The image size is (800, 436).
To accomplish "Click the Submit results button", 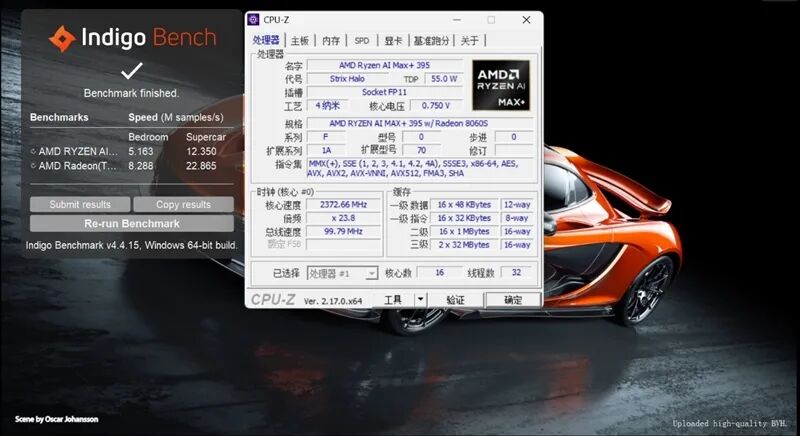I will [80, 204].
